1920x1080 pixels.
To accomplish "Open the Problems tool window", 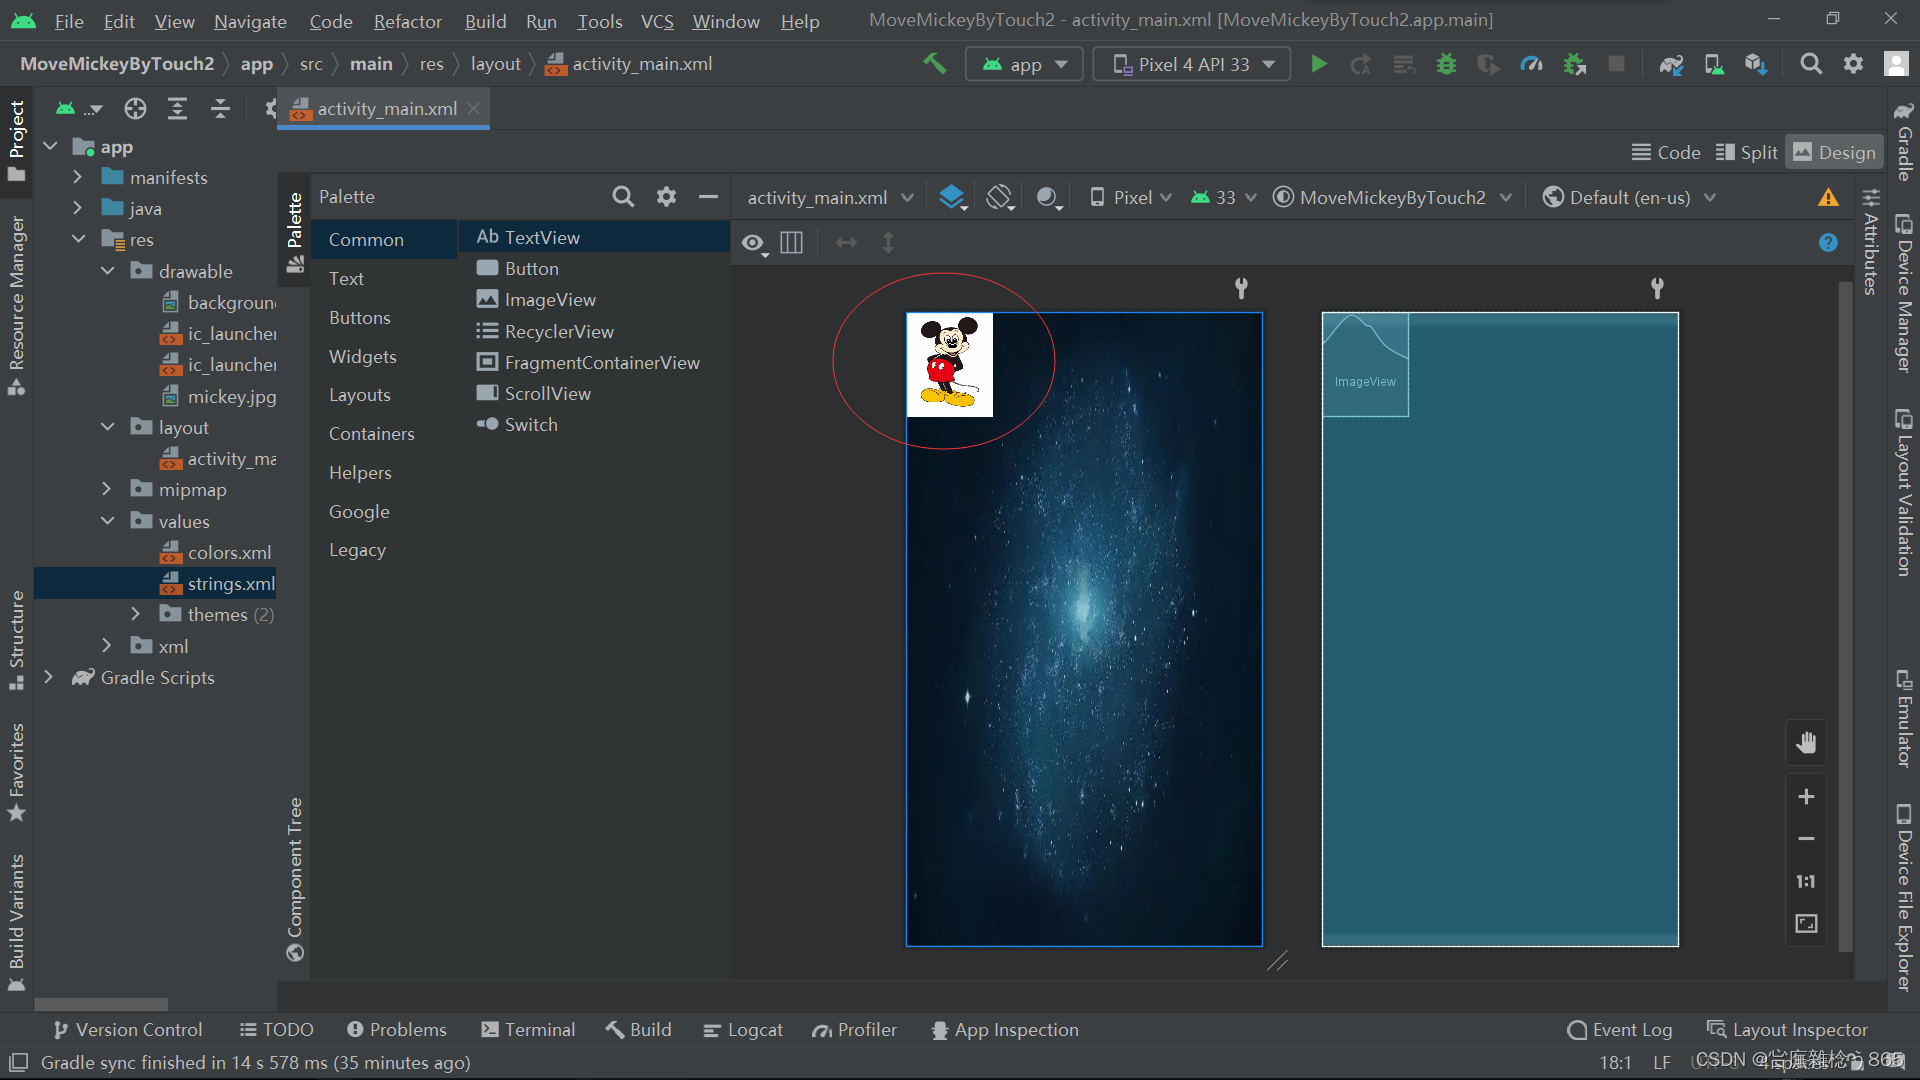I will coord(397,1030).
